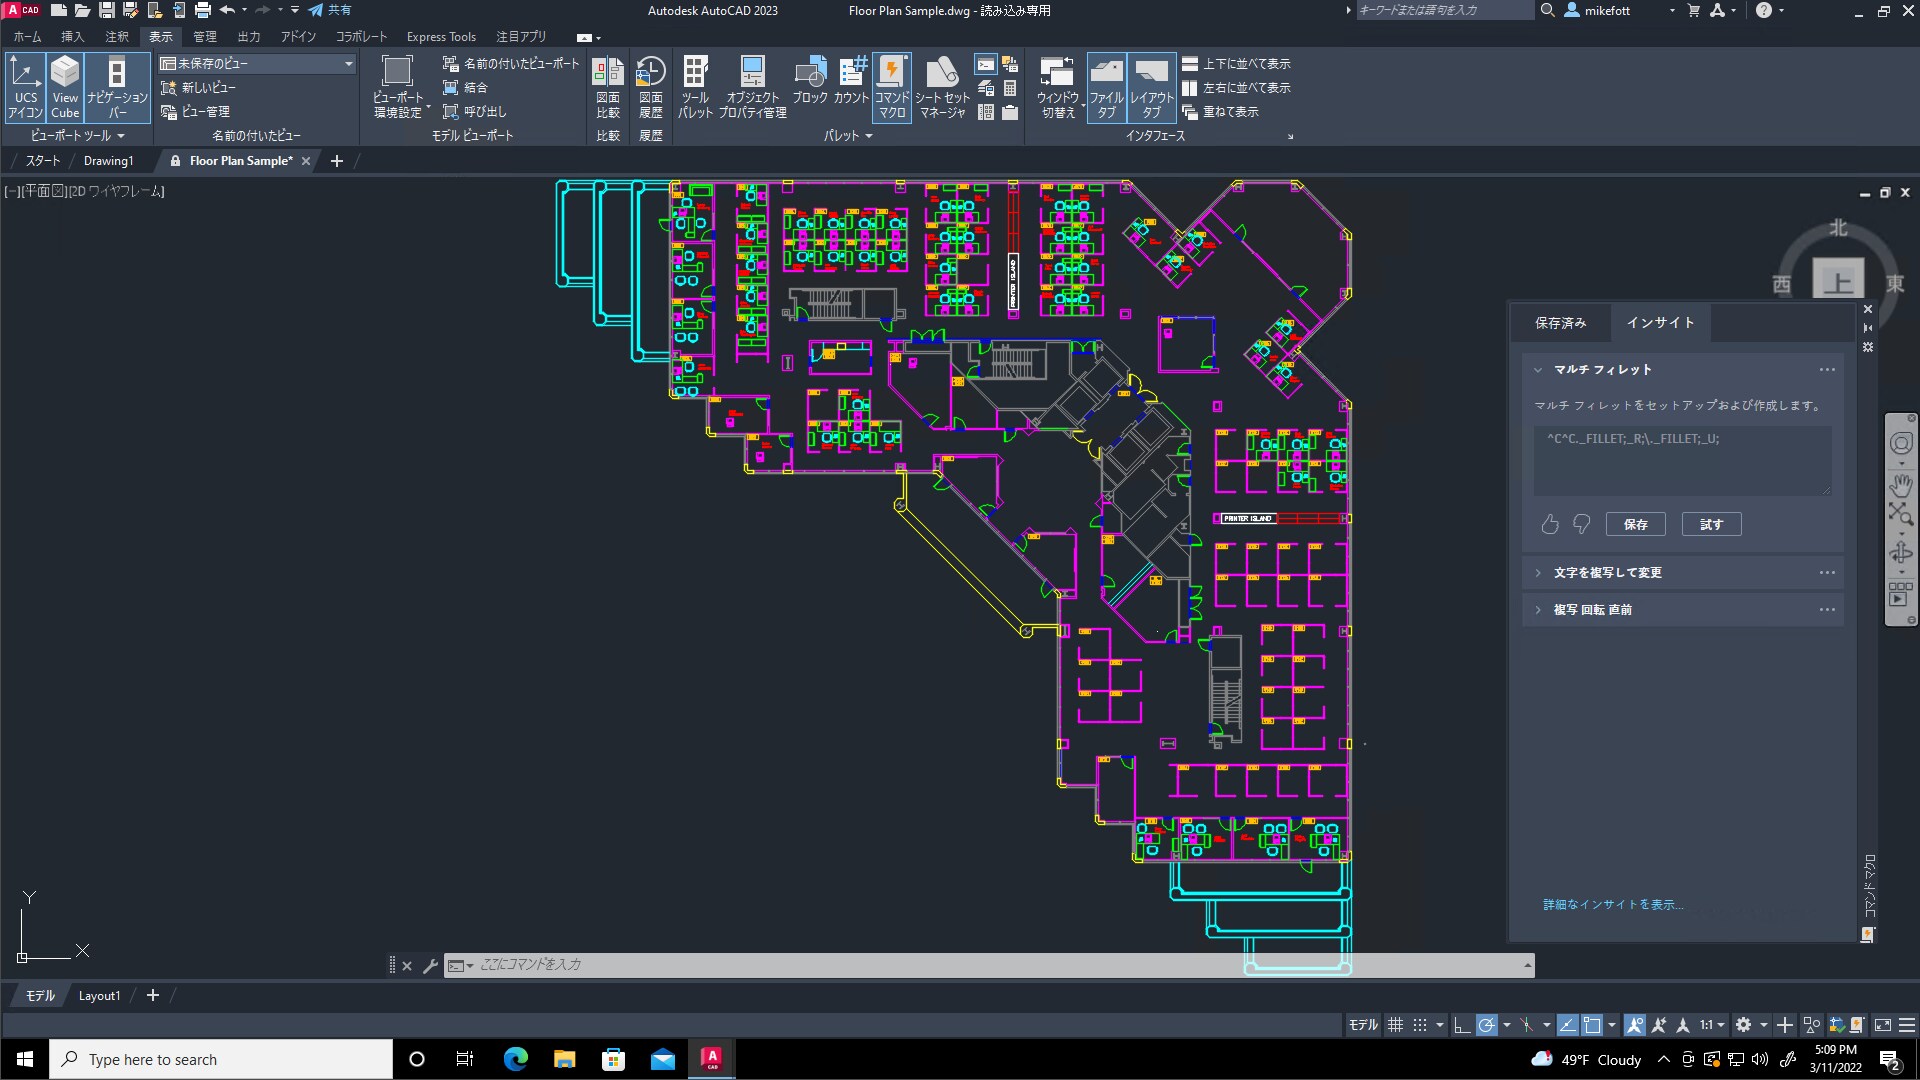Toggle the View Cube display

(65, 85)
